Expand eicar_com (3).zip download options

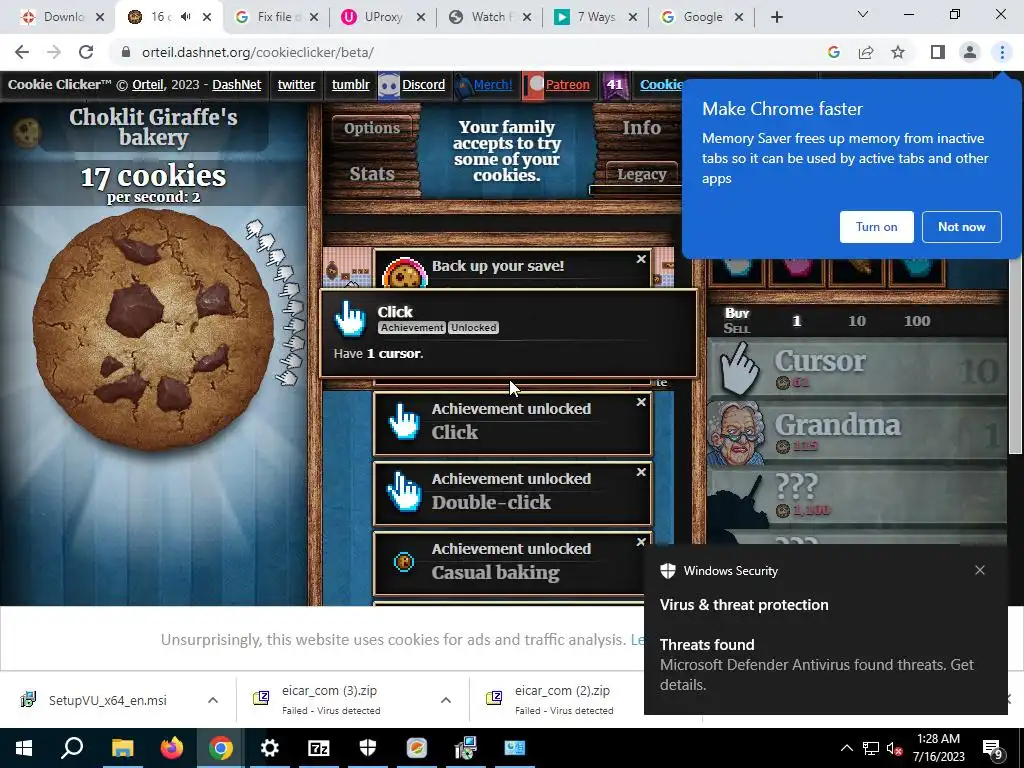[x=445, y=700]
